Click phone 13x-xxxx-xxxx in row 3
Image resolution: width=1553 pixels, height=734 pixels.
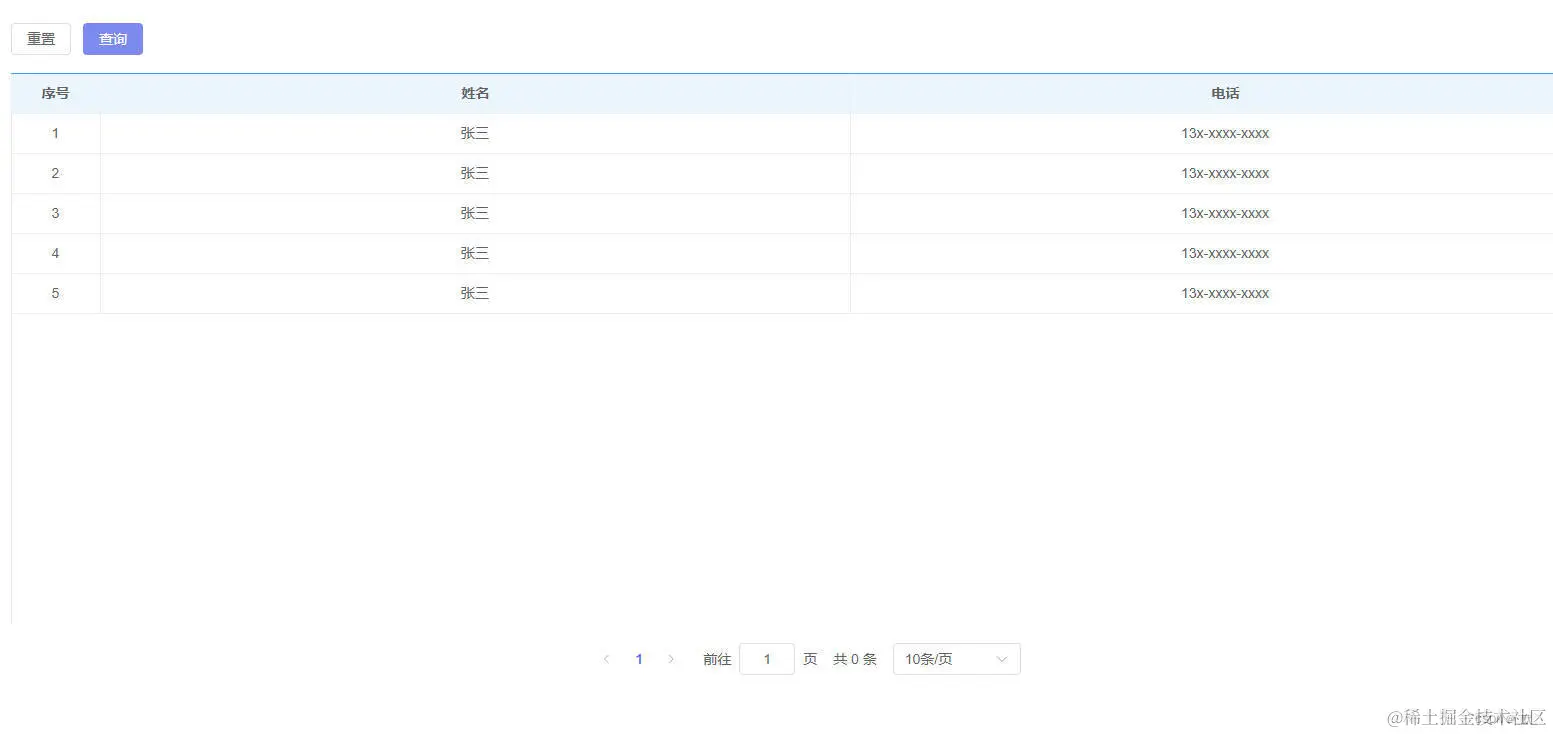1225,213
